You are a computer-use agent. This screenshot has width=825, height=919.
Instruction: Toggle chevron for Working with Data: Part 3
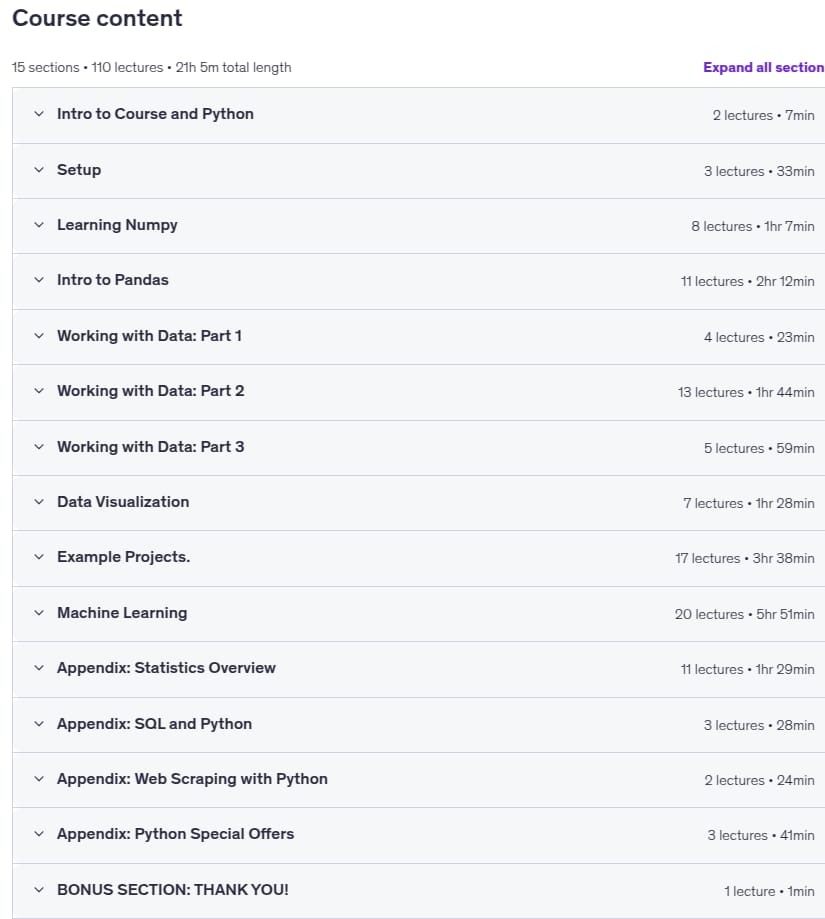click(x=39, y=447)
